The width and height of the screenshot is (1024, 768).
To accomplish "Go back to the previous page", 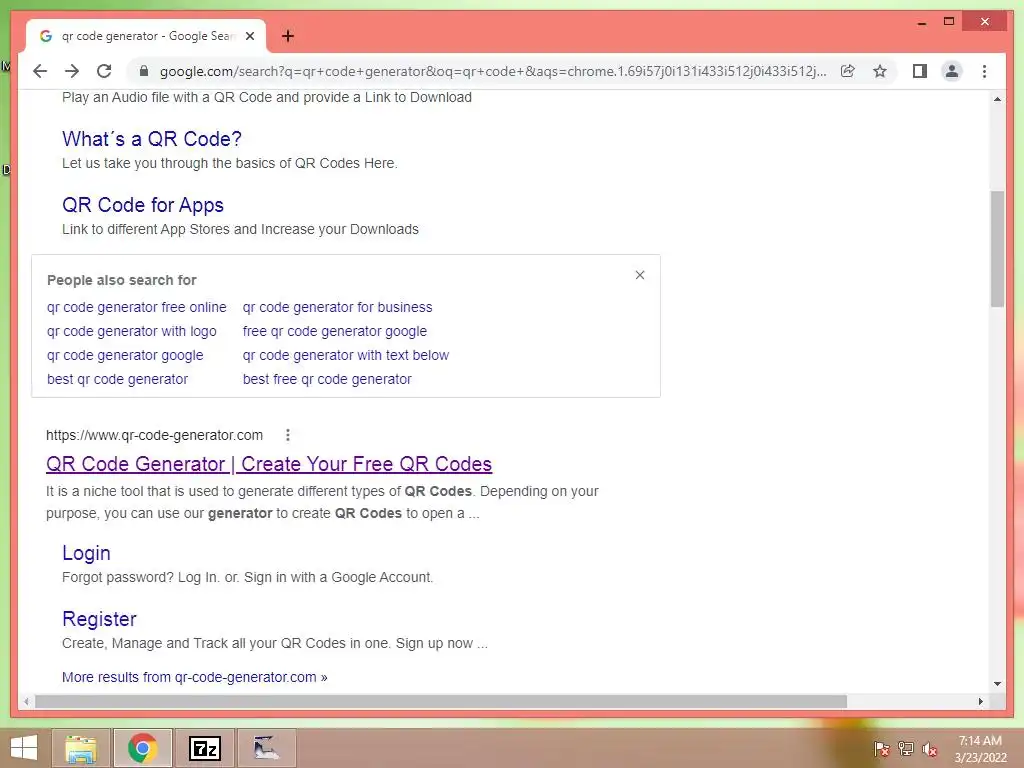I will (40, 71).
